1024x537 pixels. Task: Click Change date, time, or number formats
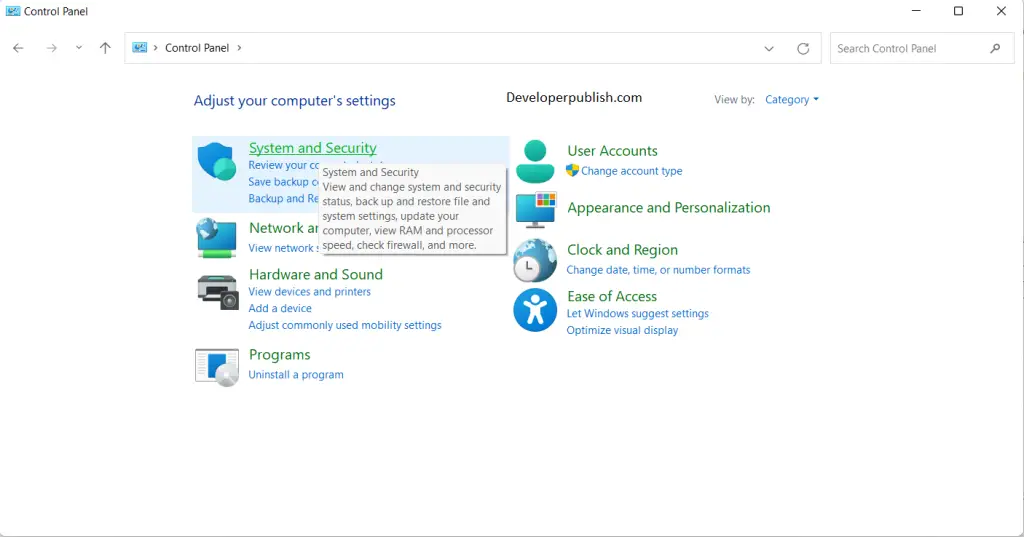[658, 270]
